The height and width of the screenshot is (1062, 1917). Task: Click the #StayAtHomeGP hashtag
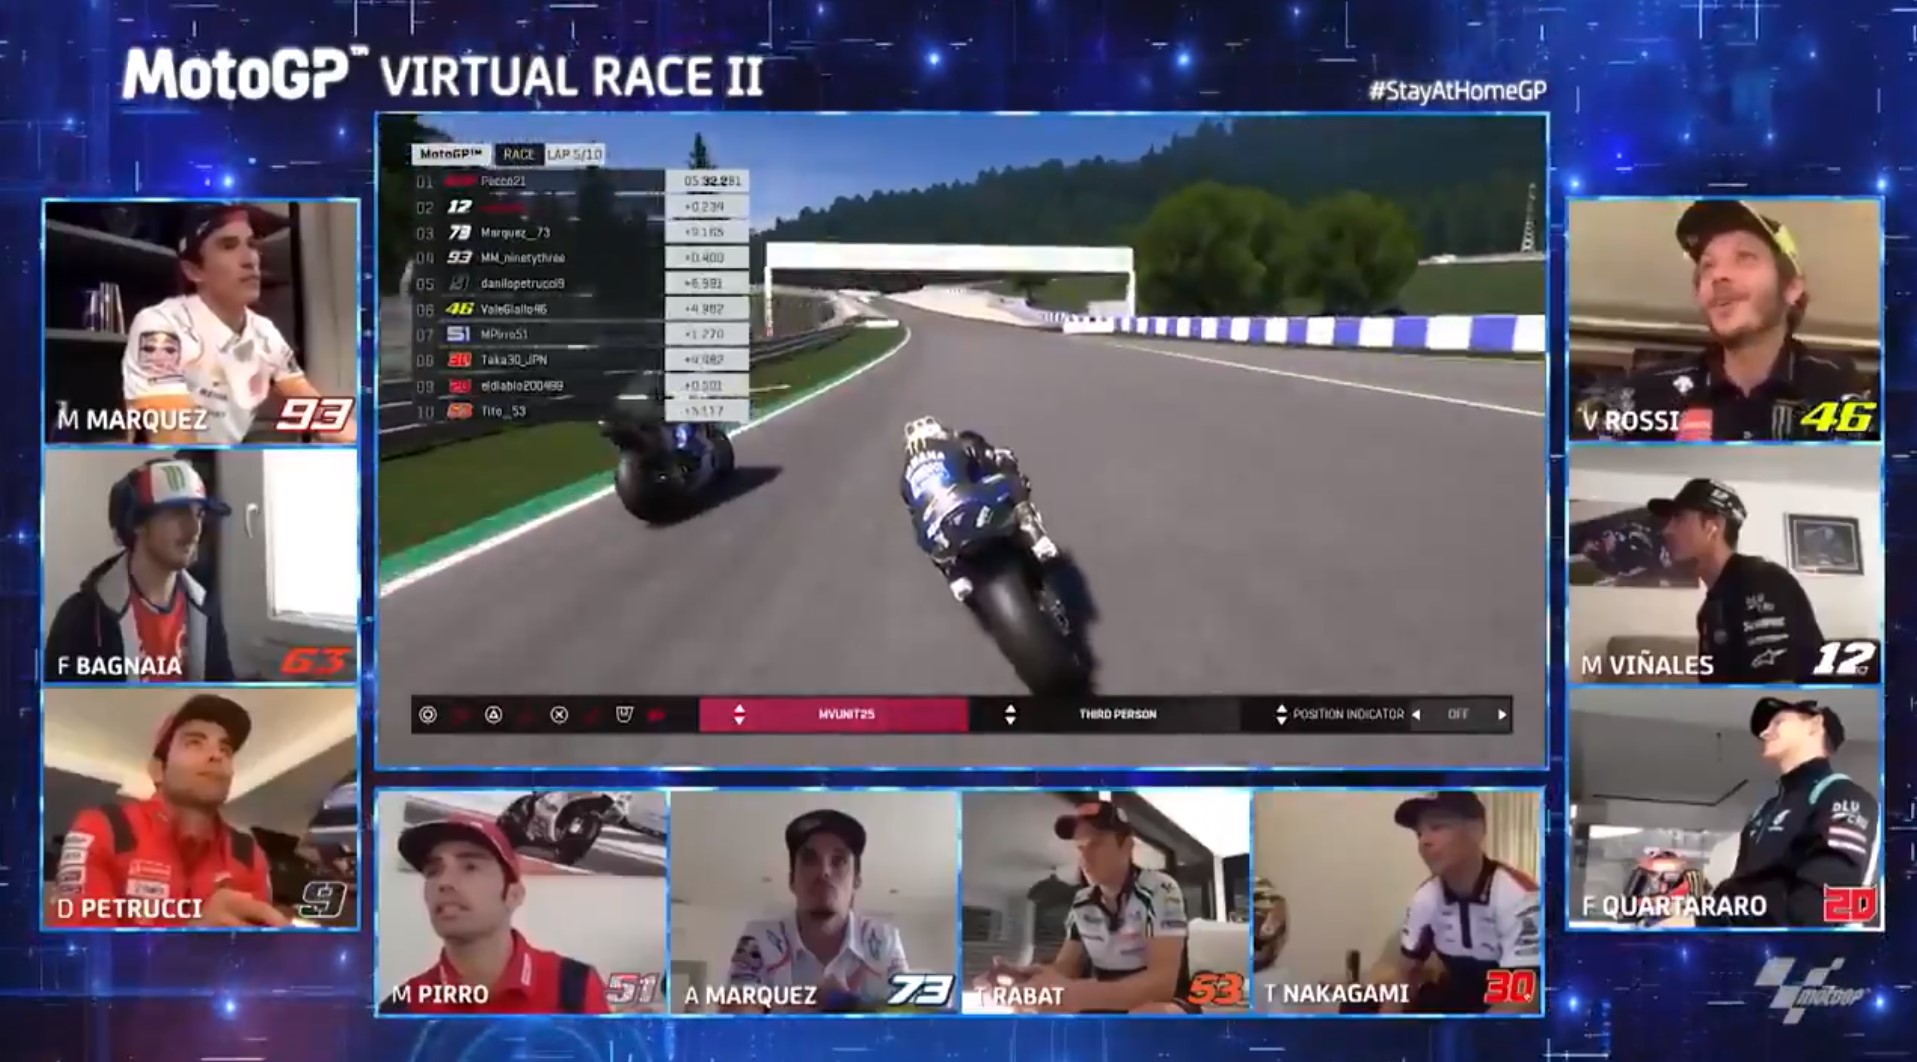click(x=1457, y=91)
